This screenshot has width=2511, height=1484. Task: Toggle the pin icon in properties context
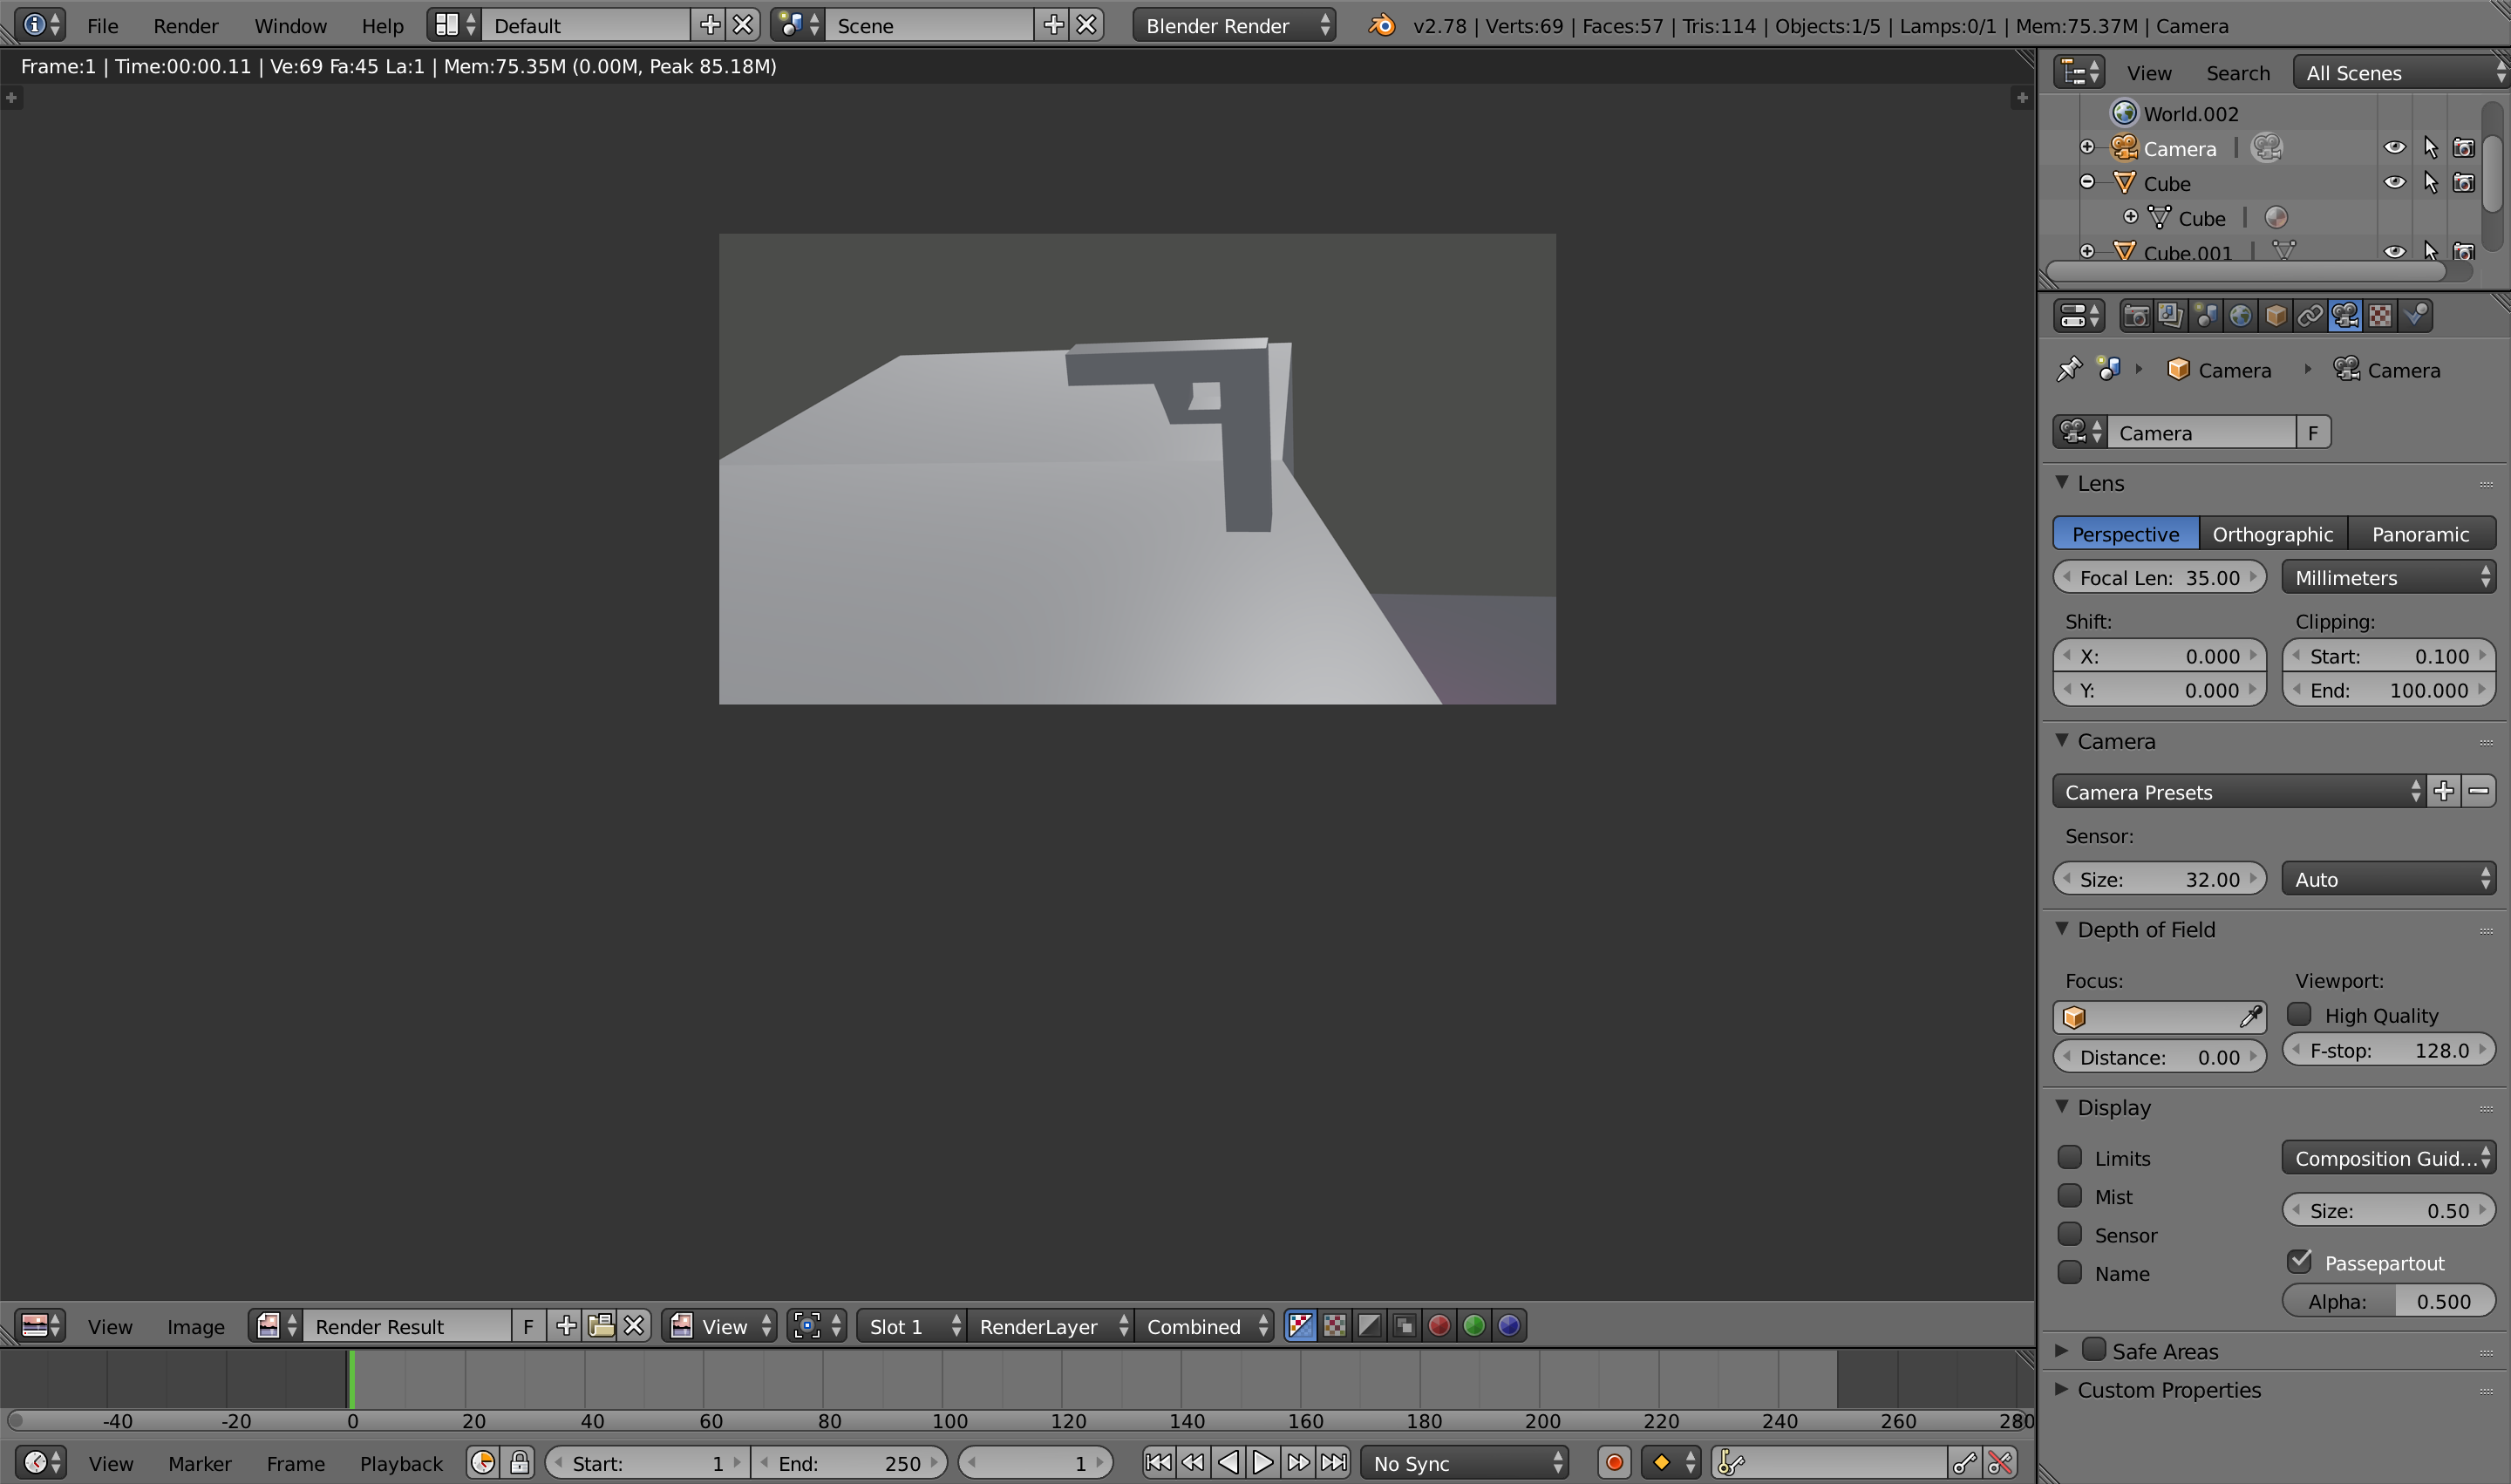point(2068,370)
